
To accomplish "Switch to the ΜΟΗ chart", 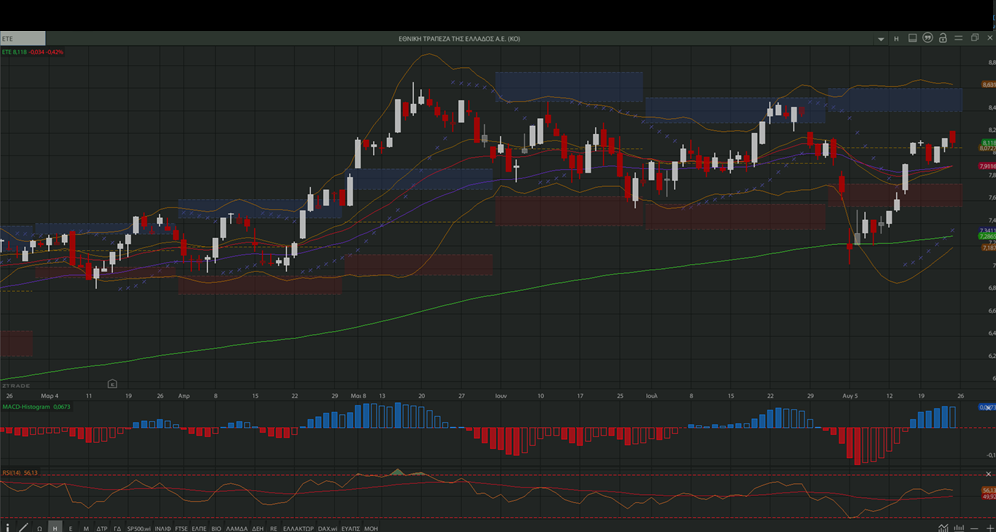I will [x=371, y=528].
